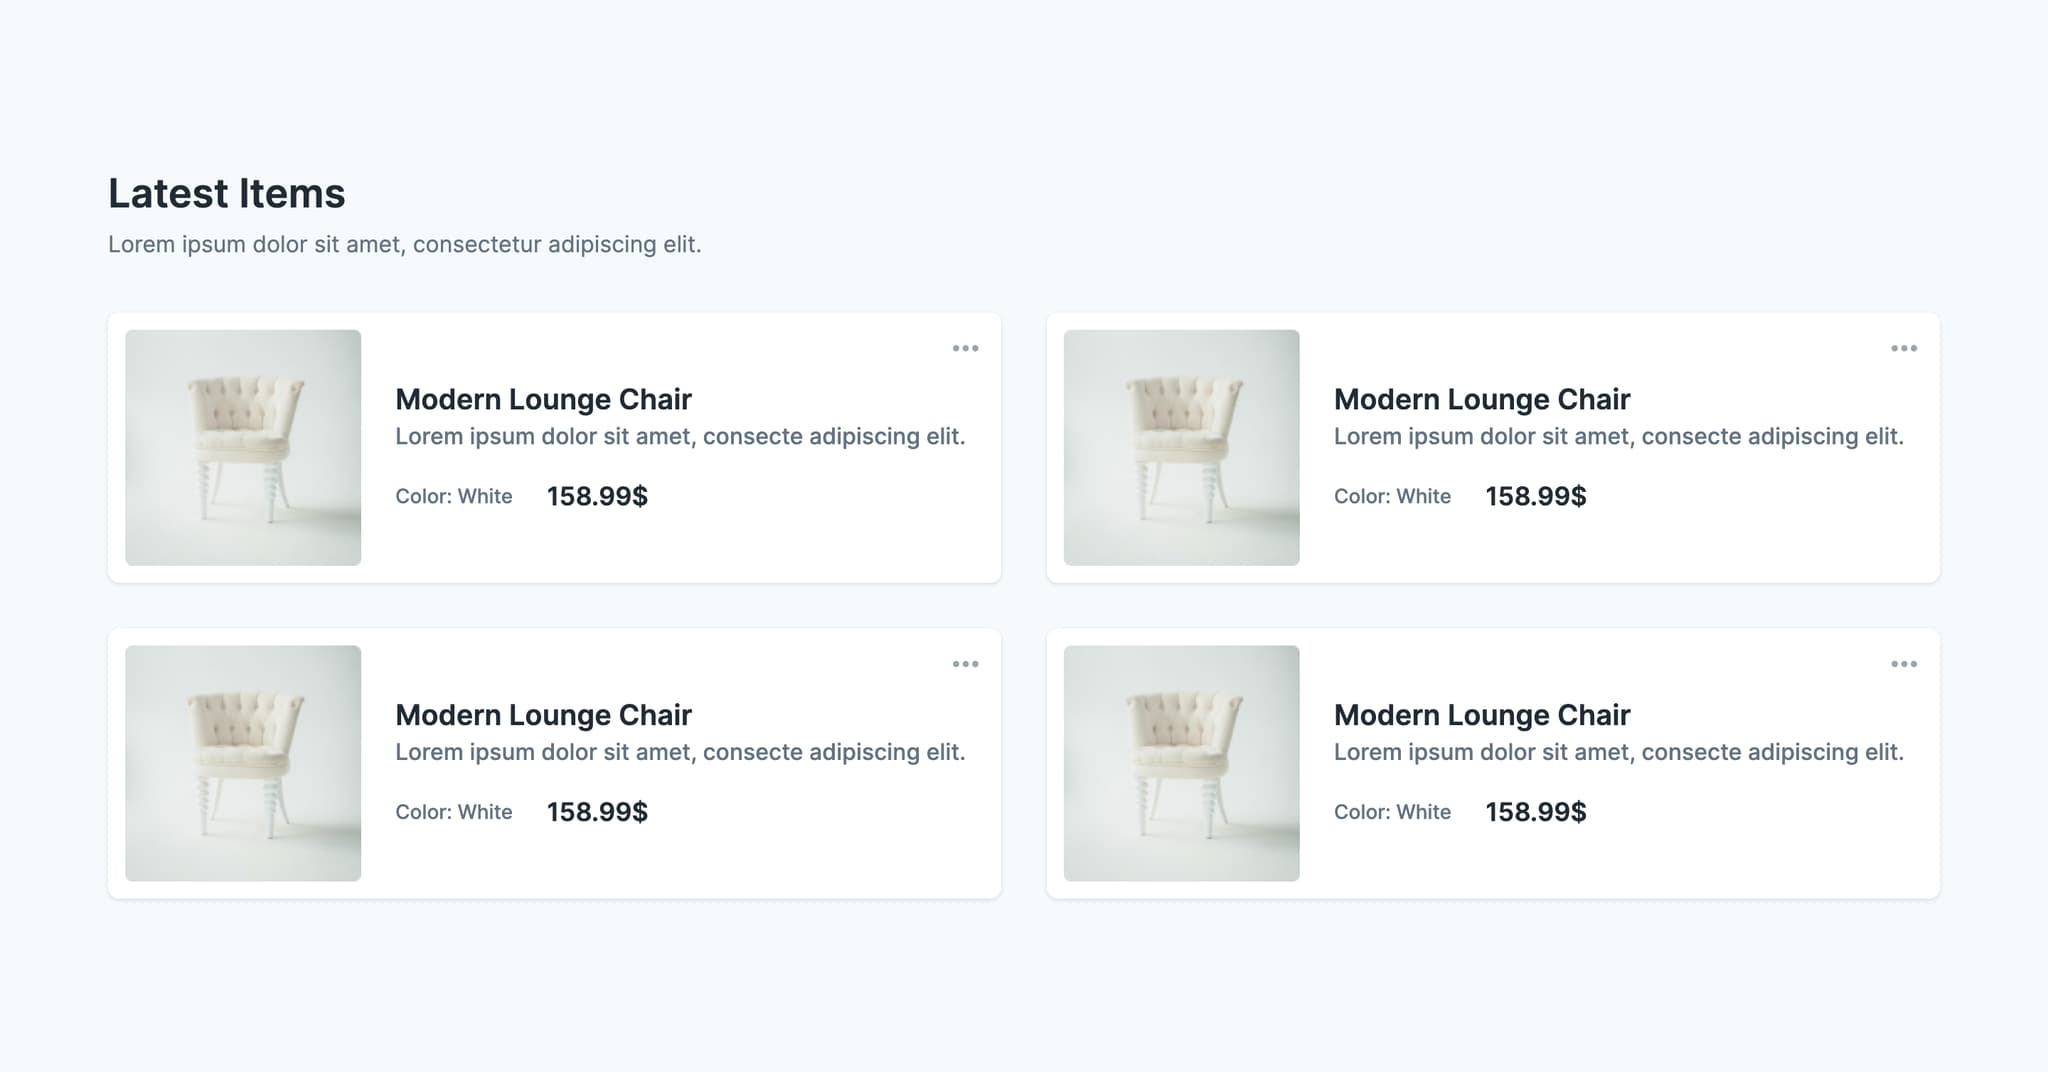Open the Modern Lounge Chair title in the top-right card

(1481, 399)
